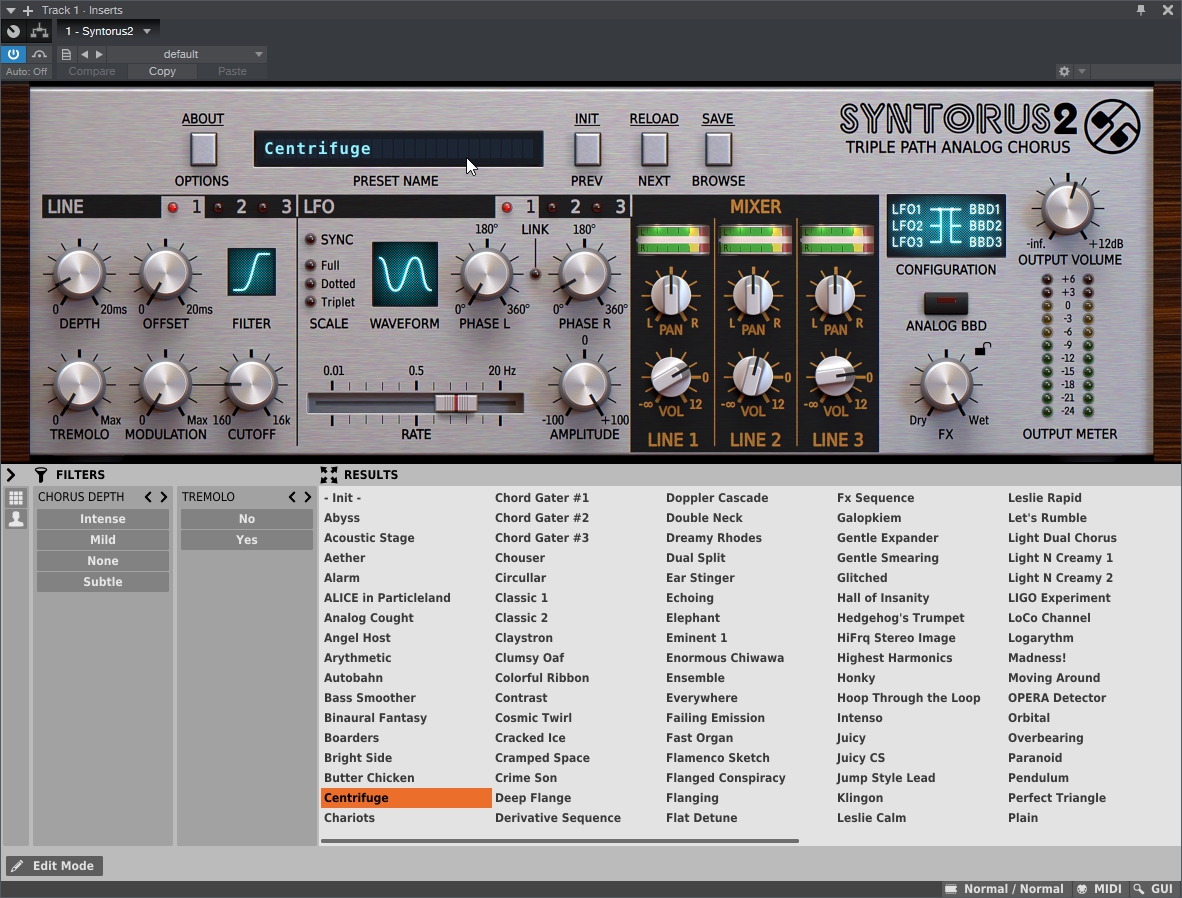Click the pin window icon
The image size is (1182, 898).
coord(1141,10)
